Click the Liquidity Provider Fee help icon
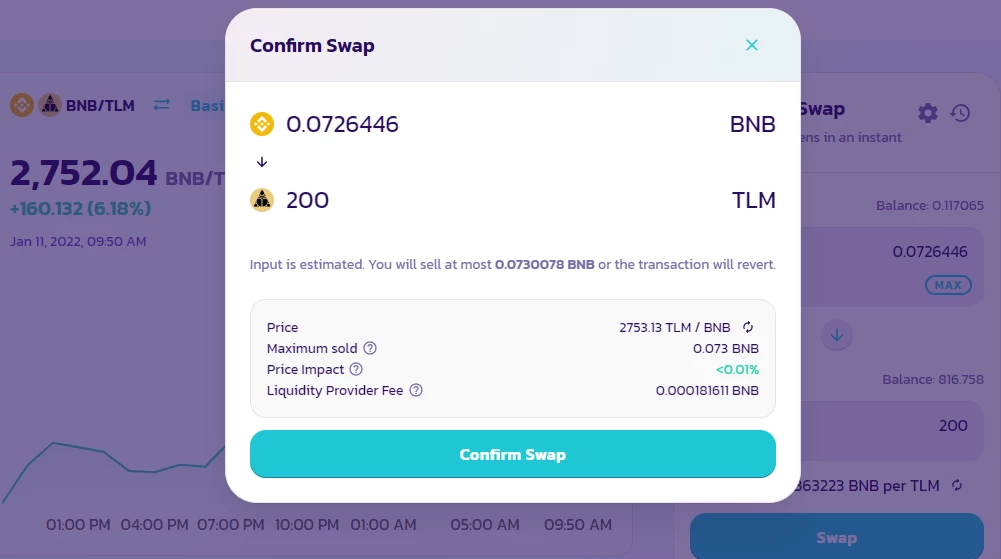The height and width of the screenshot is (559, 1001). point(416,391)
